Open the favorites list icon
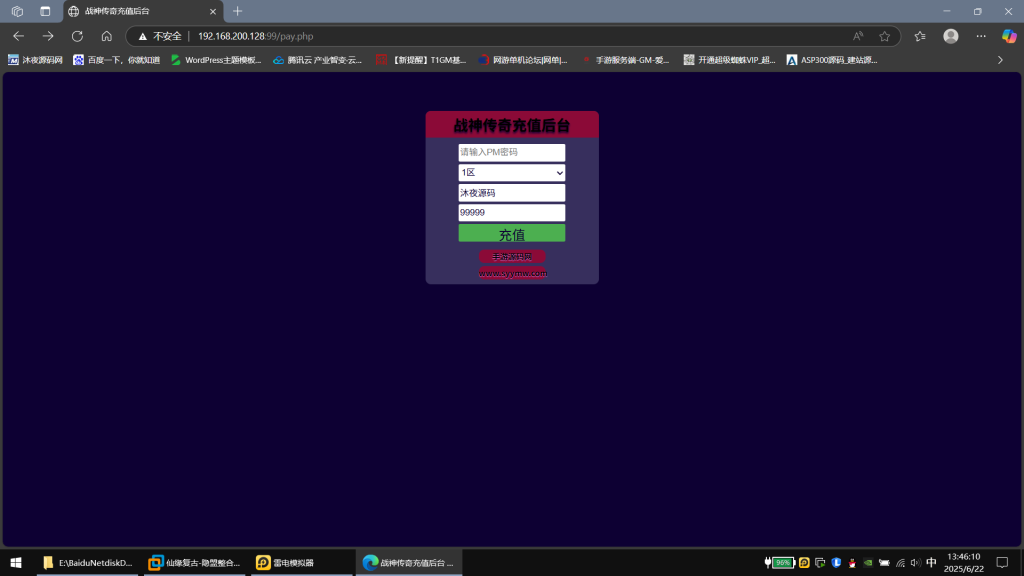Screen dimensions: 1024x576 [920, 36]
